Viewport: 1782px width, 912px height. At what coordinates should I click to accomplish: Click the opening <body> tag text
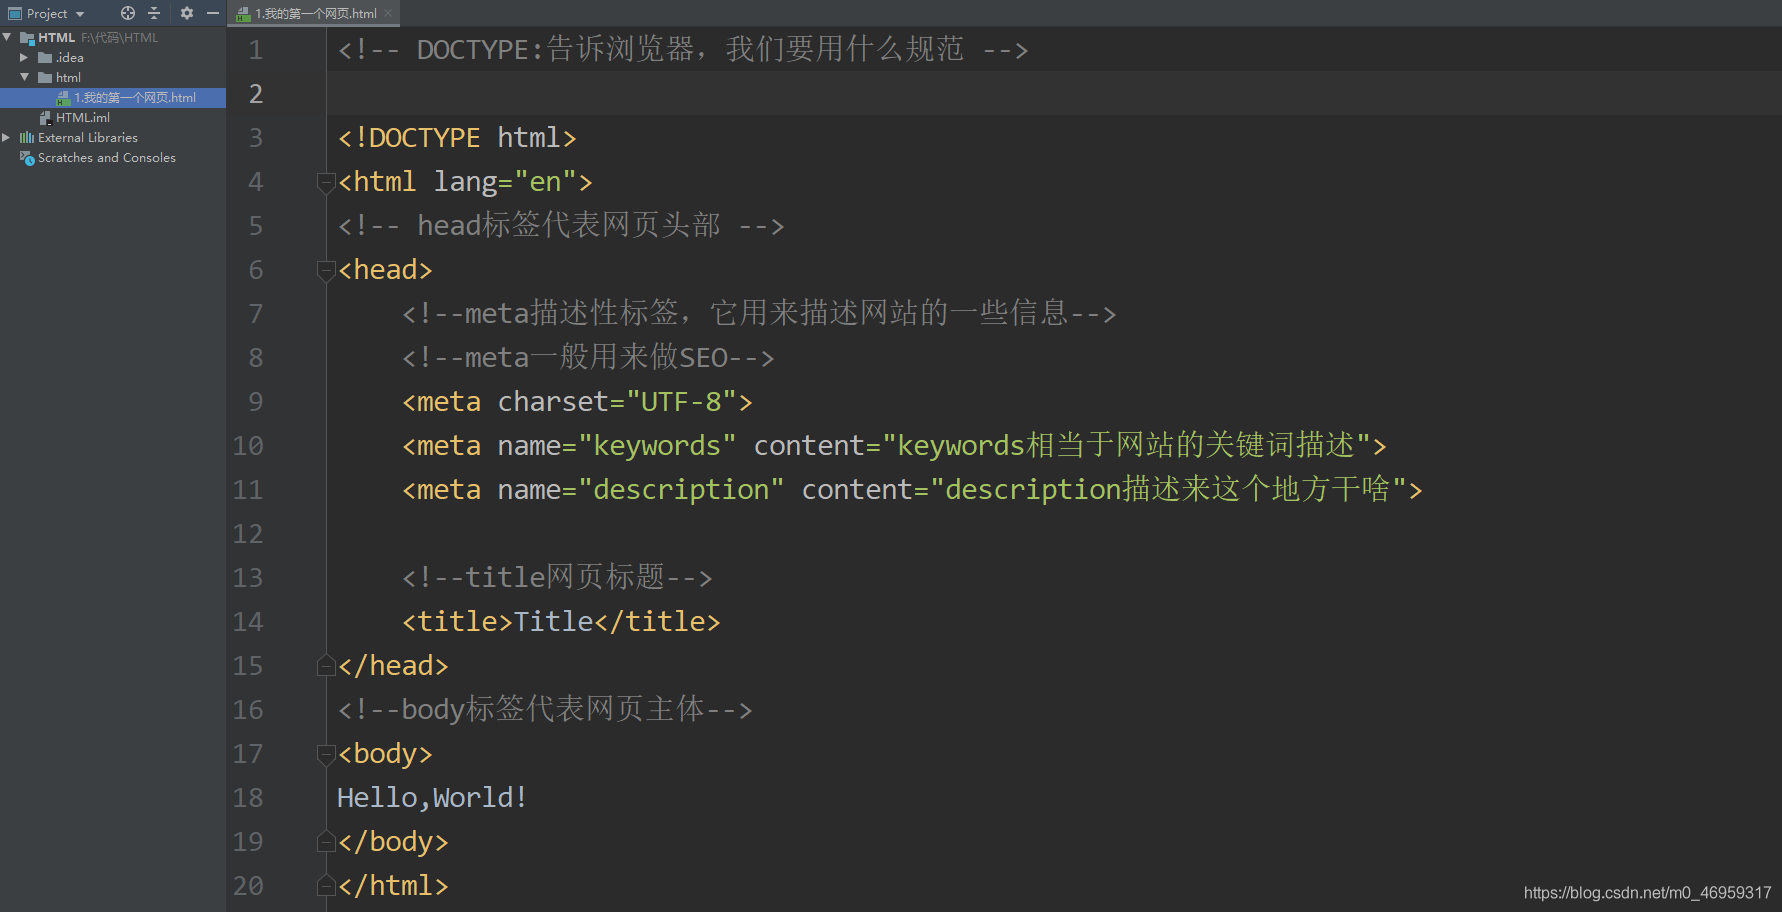point(385,754)
